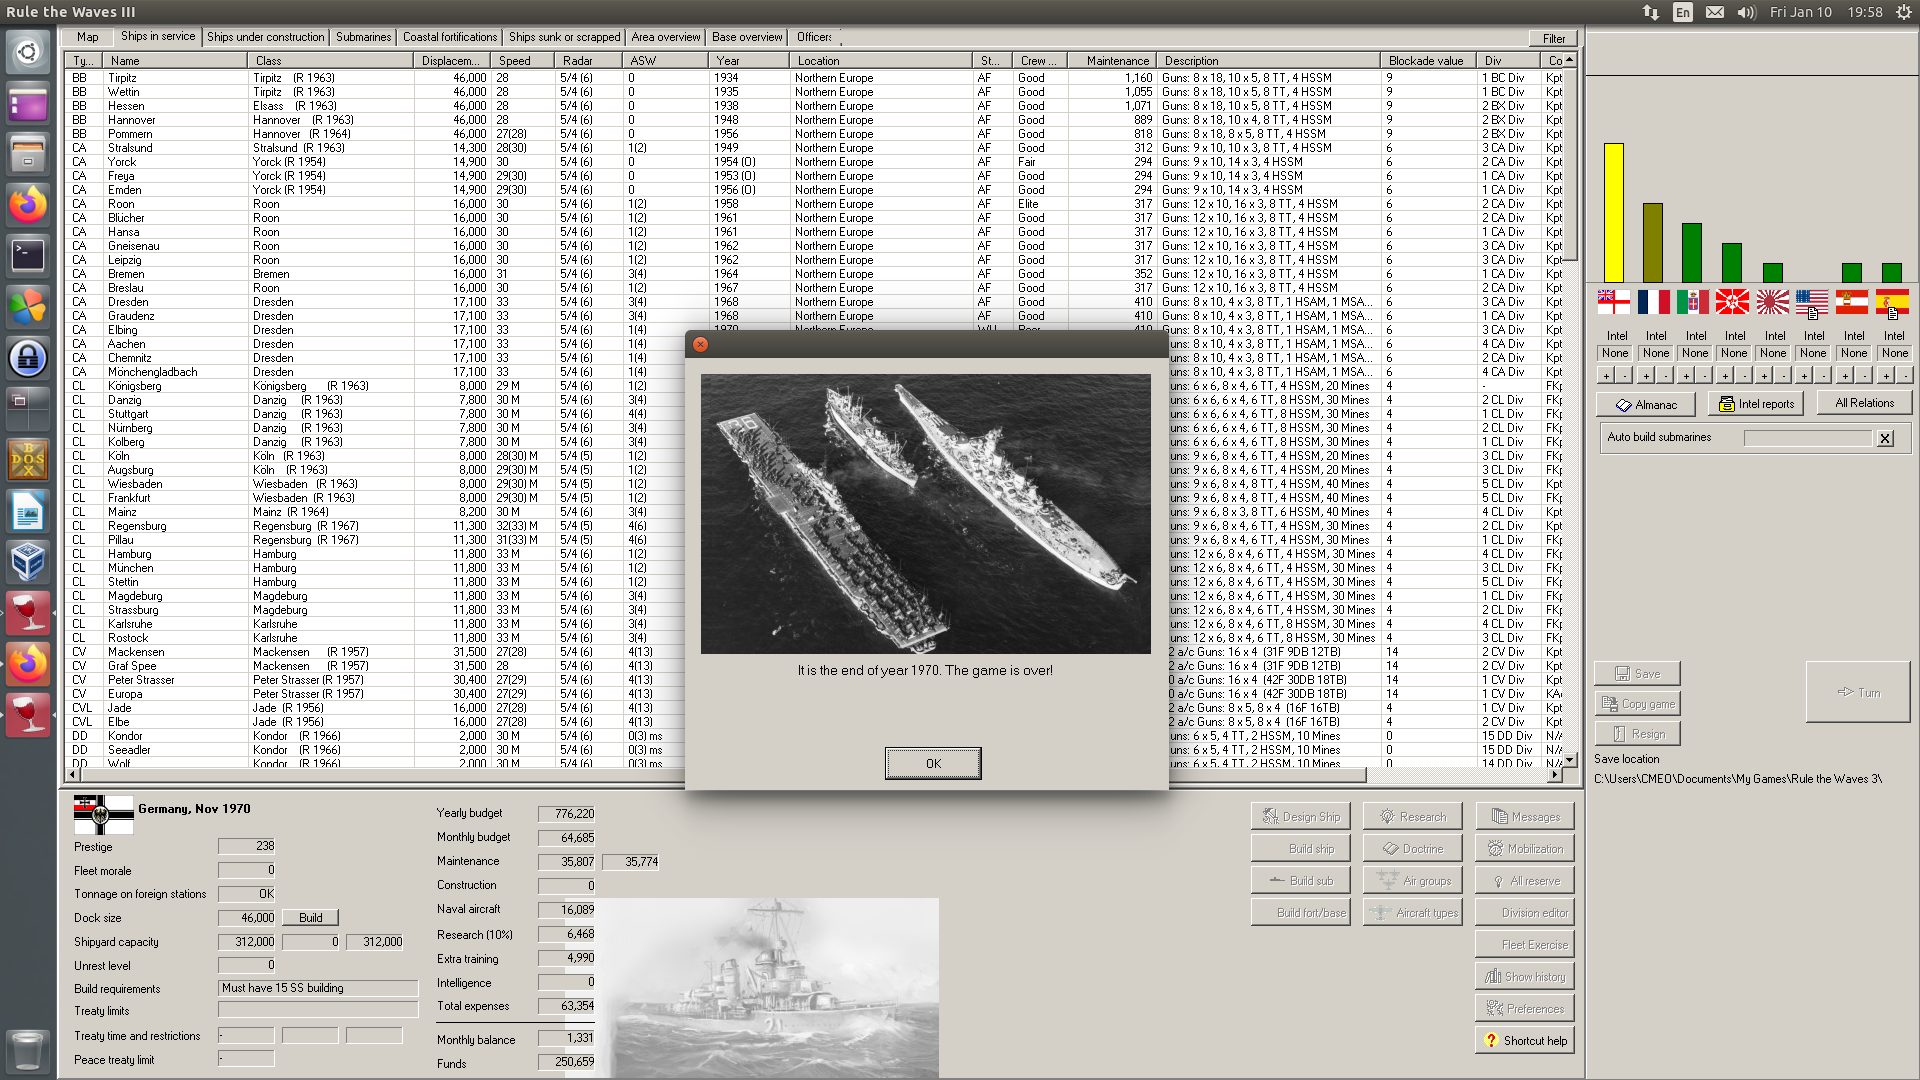1920x1080 pixels.
Task: Close the game over dialog
Action: pos(700,344)
